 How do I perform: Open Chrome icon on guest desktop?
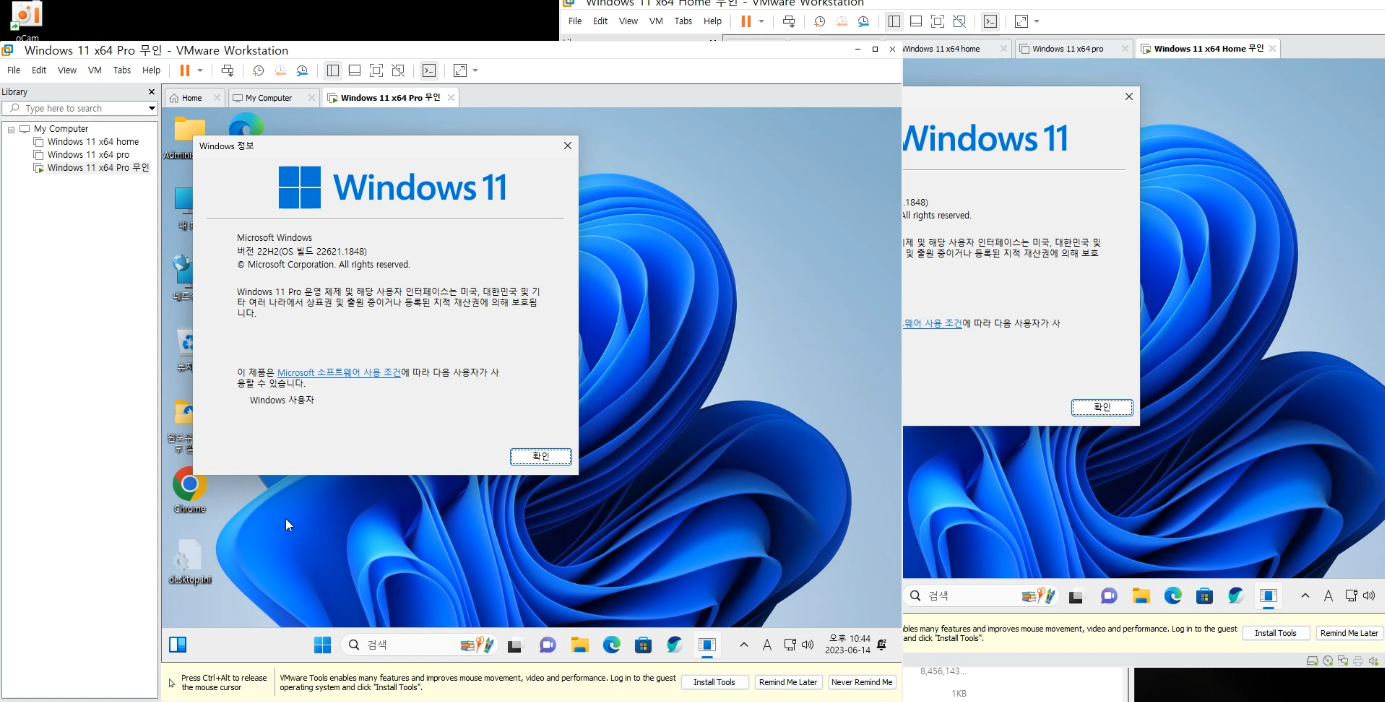pyautogui.click(x=189, y=490)
